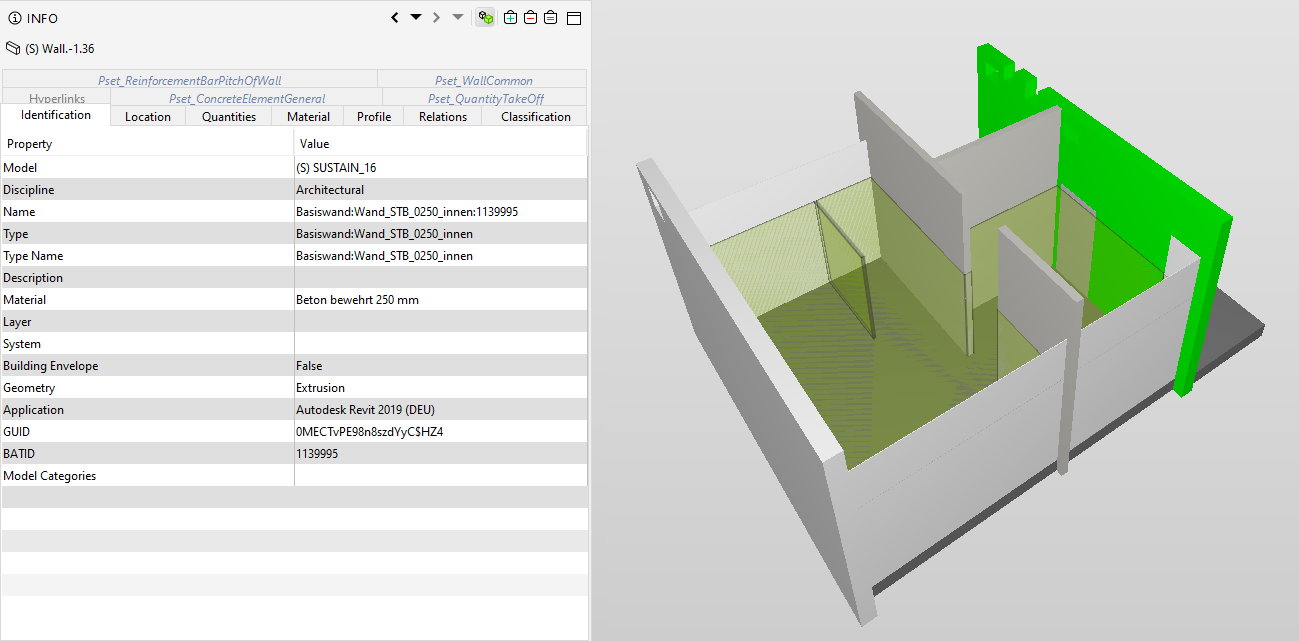This screenshot has height=641, width=1299.
Task: Set selection basket with equals icon
Action: coord(550,18)
